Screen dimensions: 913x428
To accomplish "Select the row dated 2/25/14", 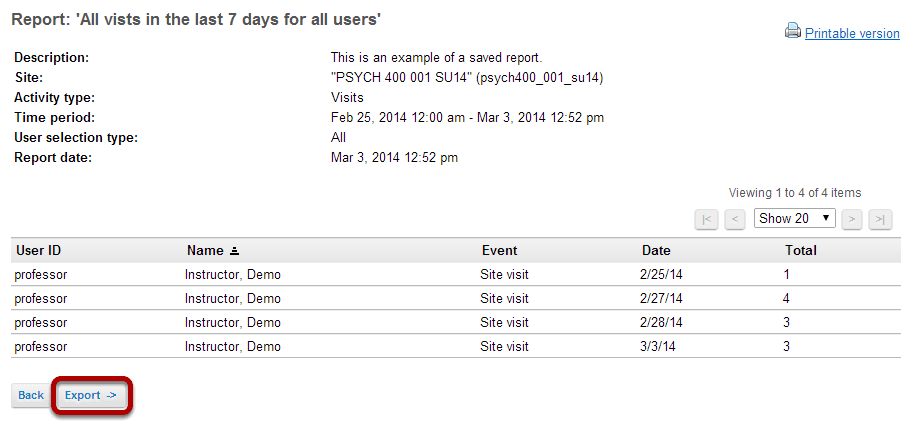I will 456,274.
